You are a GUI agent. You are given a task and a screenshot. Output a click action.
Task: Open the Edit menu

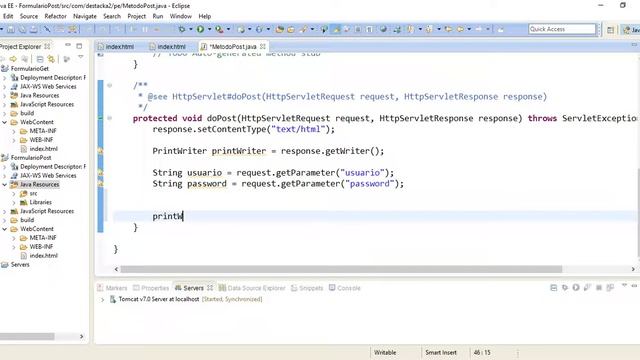(x=8, y=16)
